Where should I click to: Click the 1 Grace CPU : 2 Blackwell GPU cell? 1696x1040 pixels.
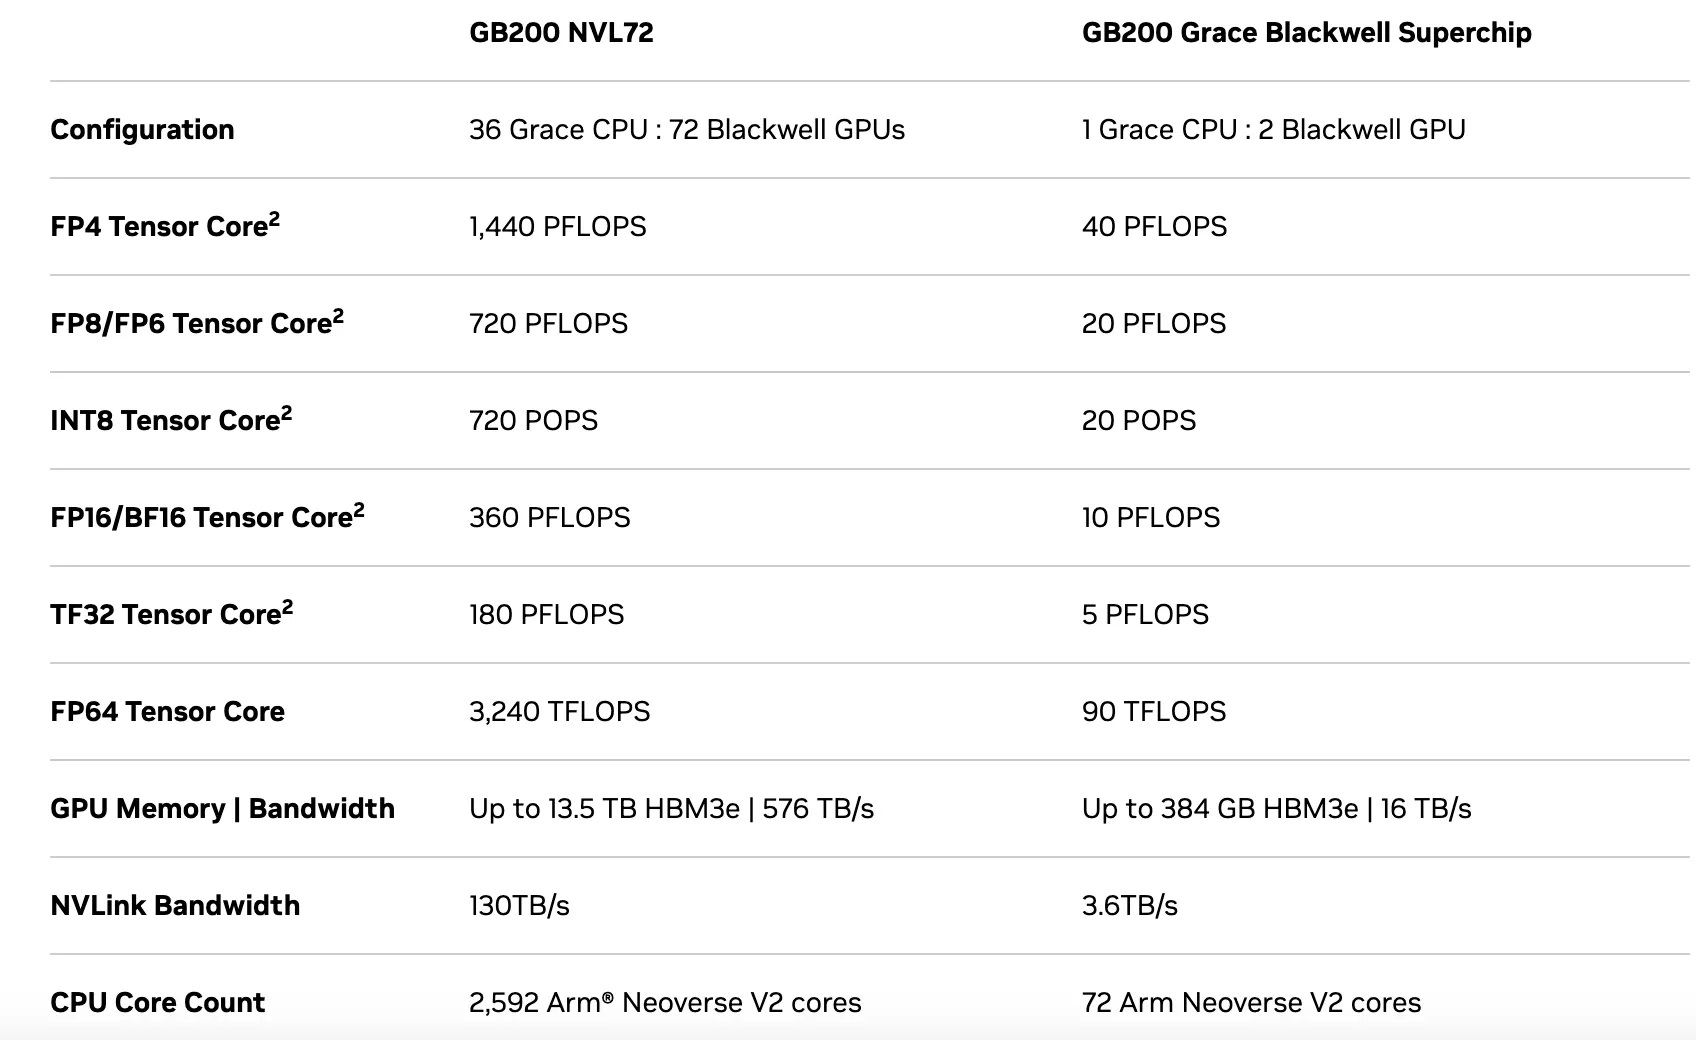pyautogui.click(x=1273, y=130)
